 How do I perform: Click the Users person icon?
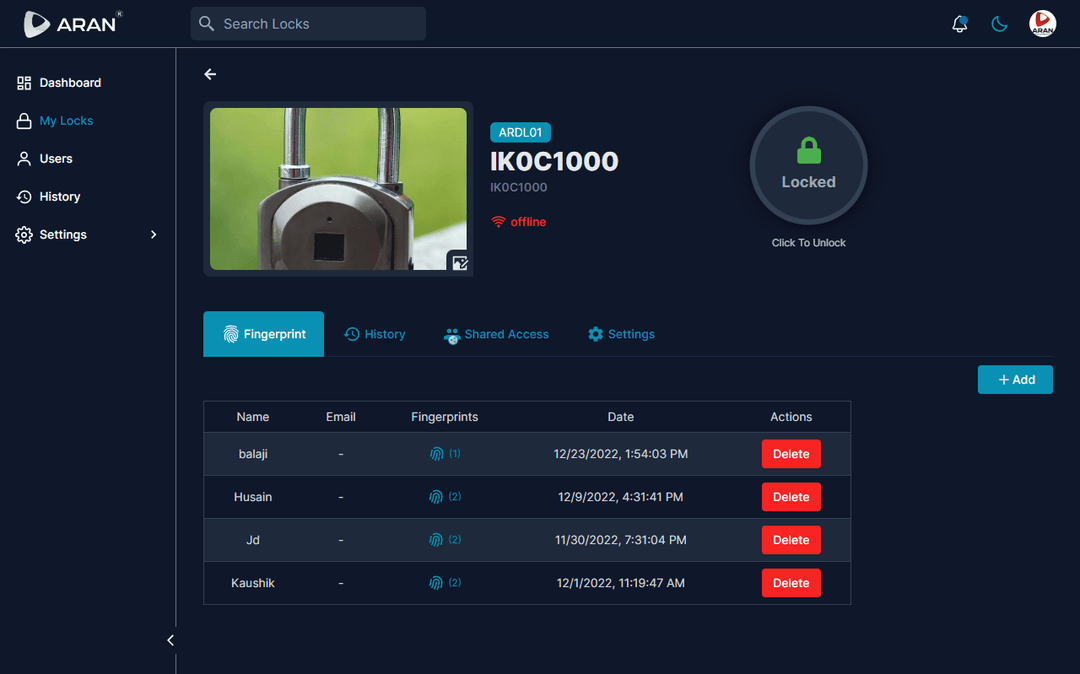[24, 159]
